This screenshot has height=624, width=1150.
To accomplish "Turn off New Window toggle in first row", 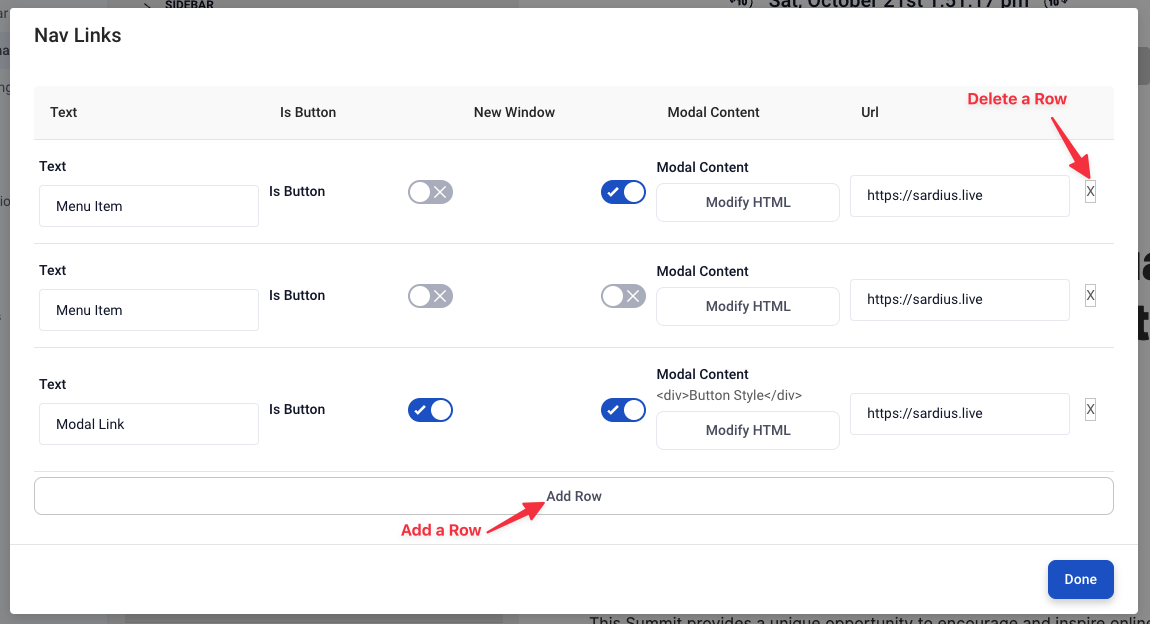I will click(x=623, y=192).
